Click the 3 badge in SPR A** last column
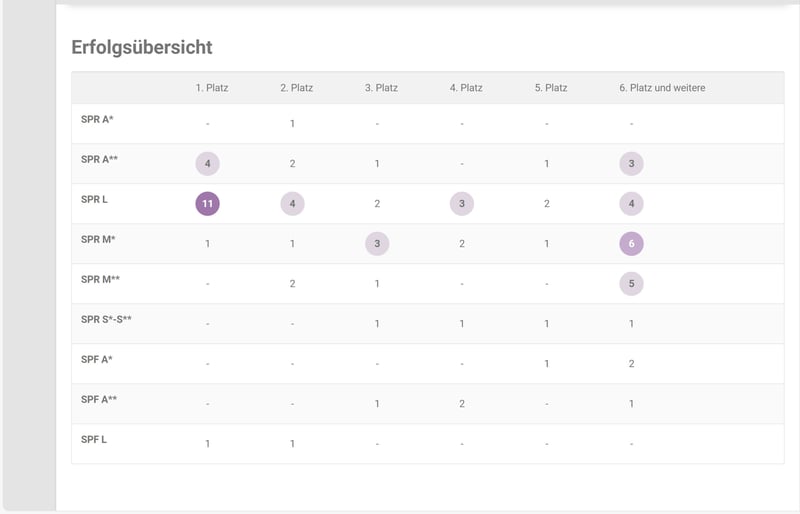 click(631, 164)
